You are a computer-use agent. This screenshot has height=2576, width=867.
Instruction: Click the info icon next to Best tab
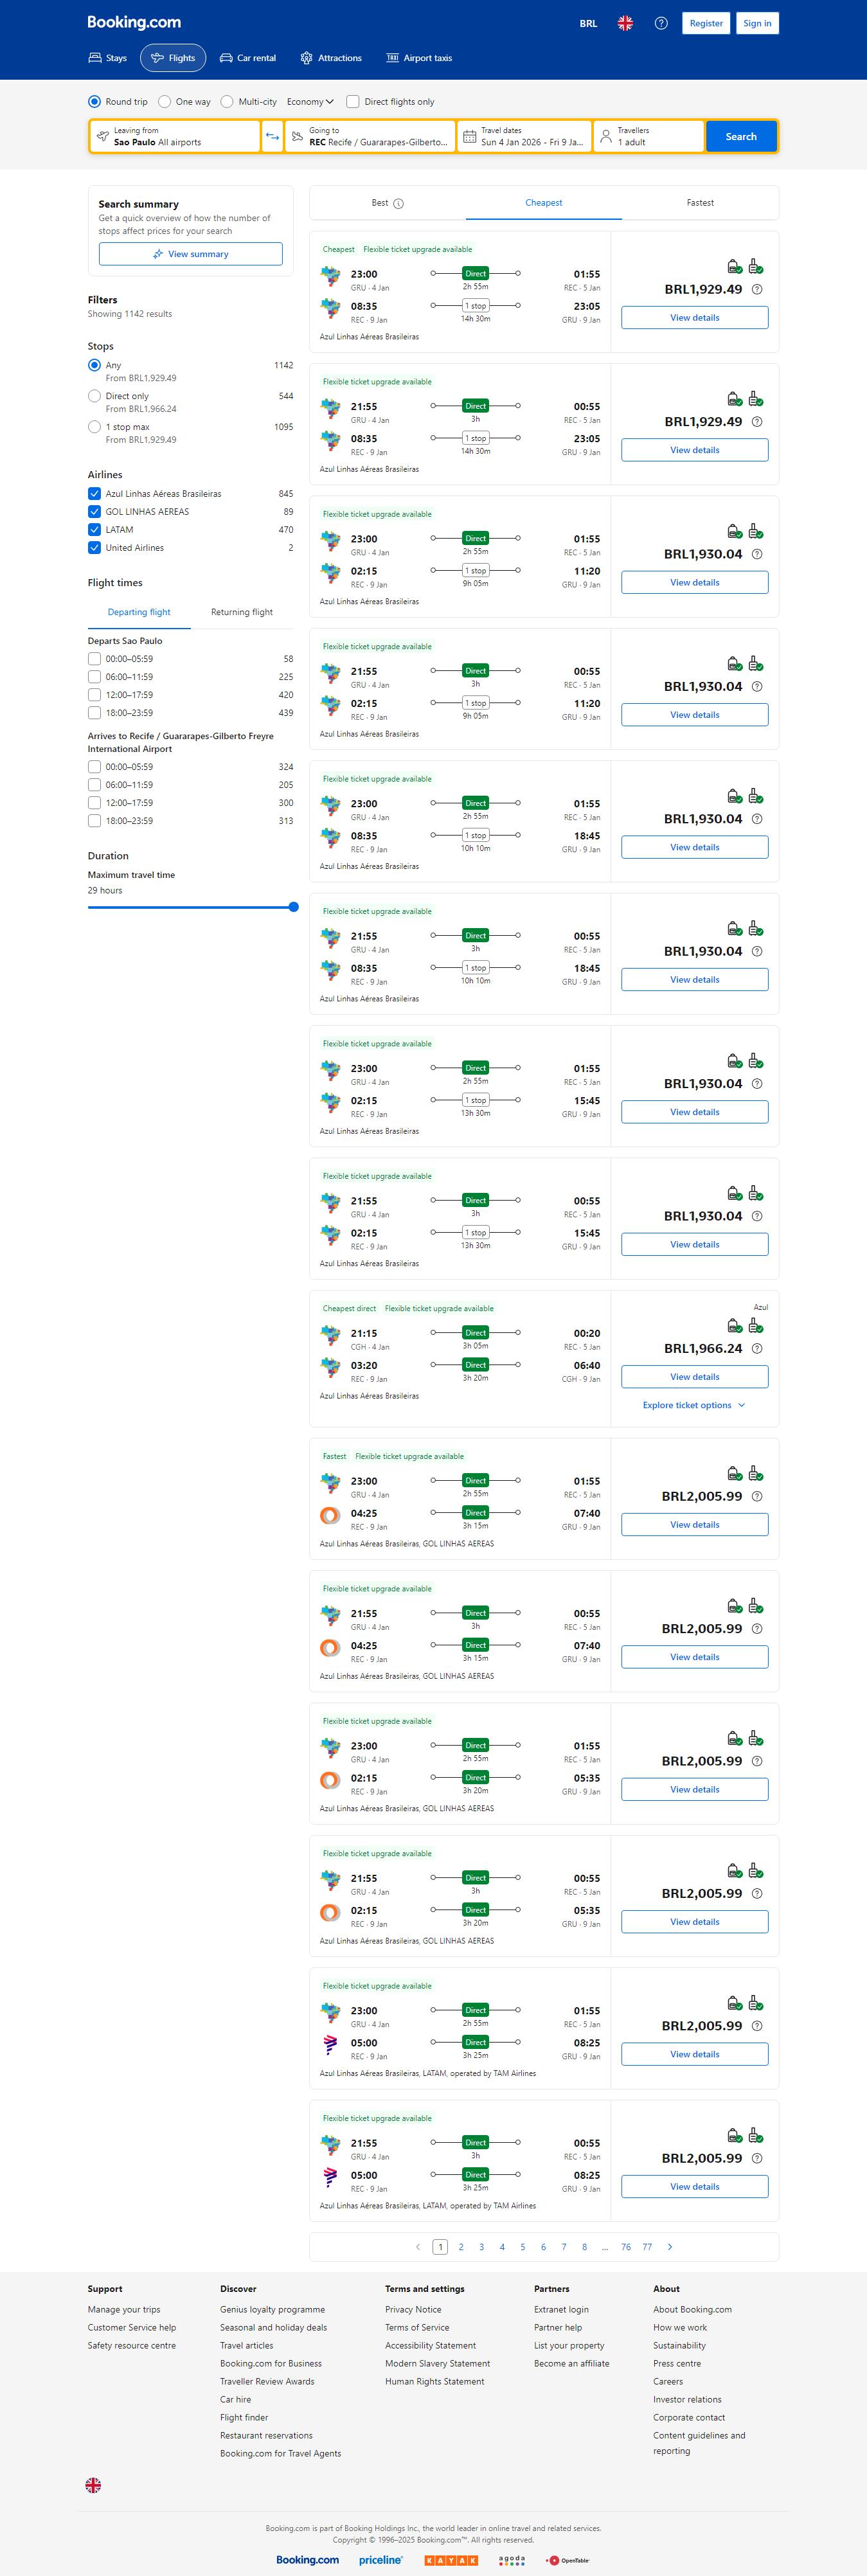point(399,204)
